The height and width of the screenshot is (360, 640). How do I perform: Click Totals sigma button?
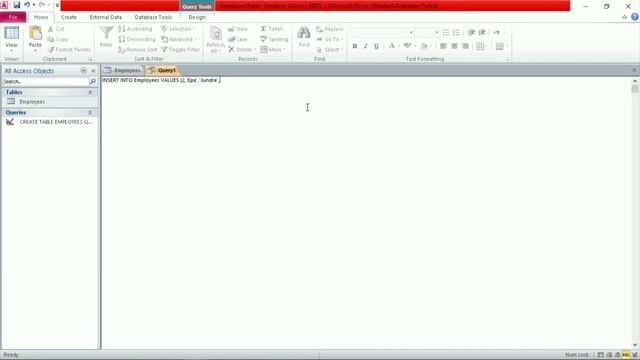click(x=272, y=29)
